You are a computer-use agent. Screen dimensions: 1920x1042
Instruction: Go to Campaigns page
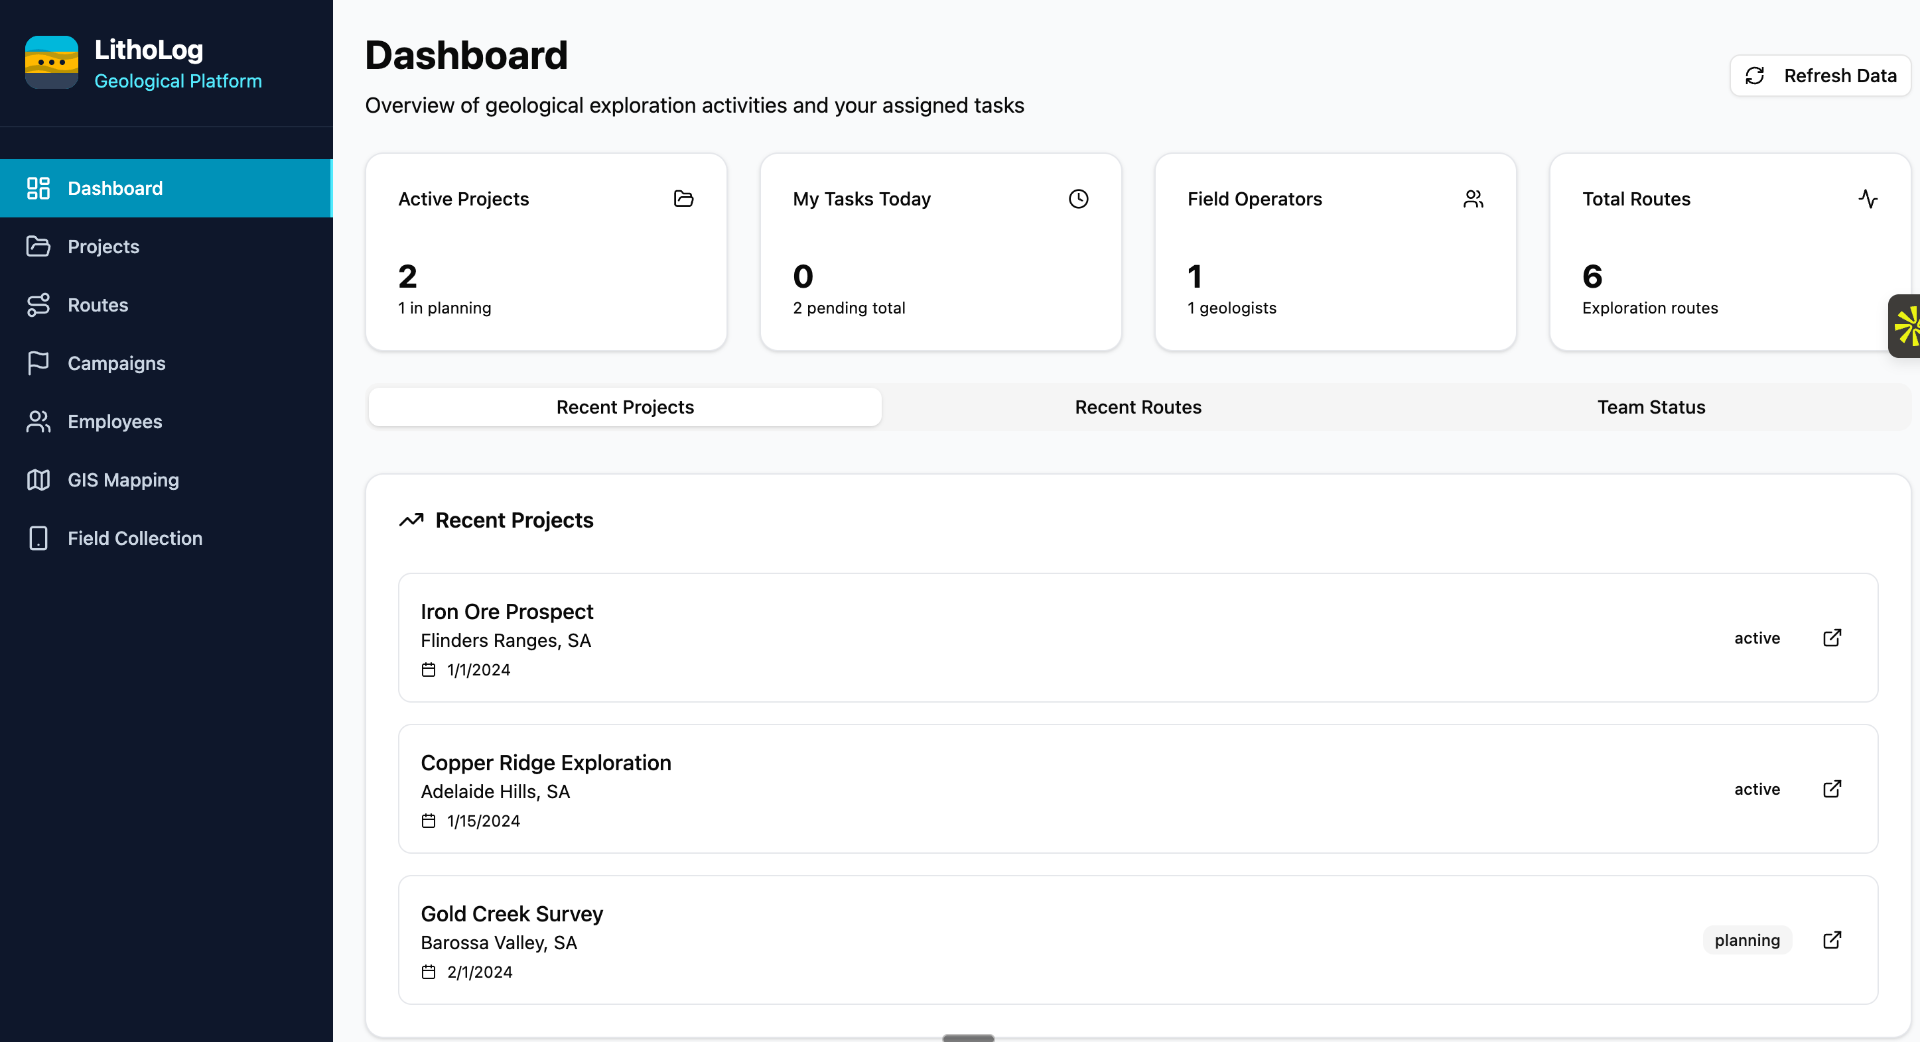(116, 363)
